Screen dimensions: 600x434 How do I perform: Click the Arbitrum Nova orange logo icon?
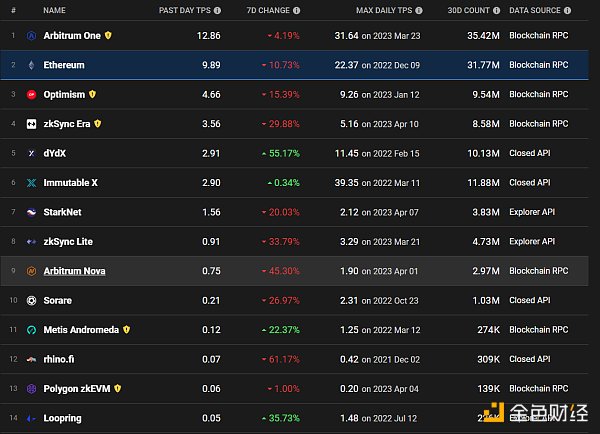pyautogui.click(x=31, y=271)
